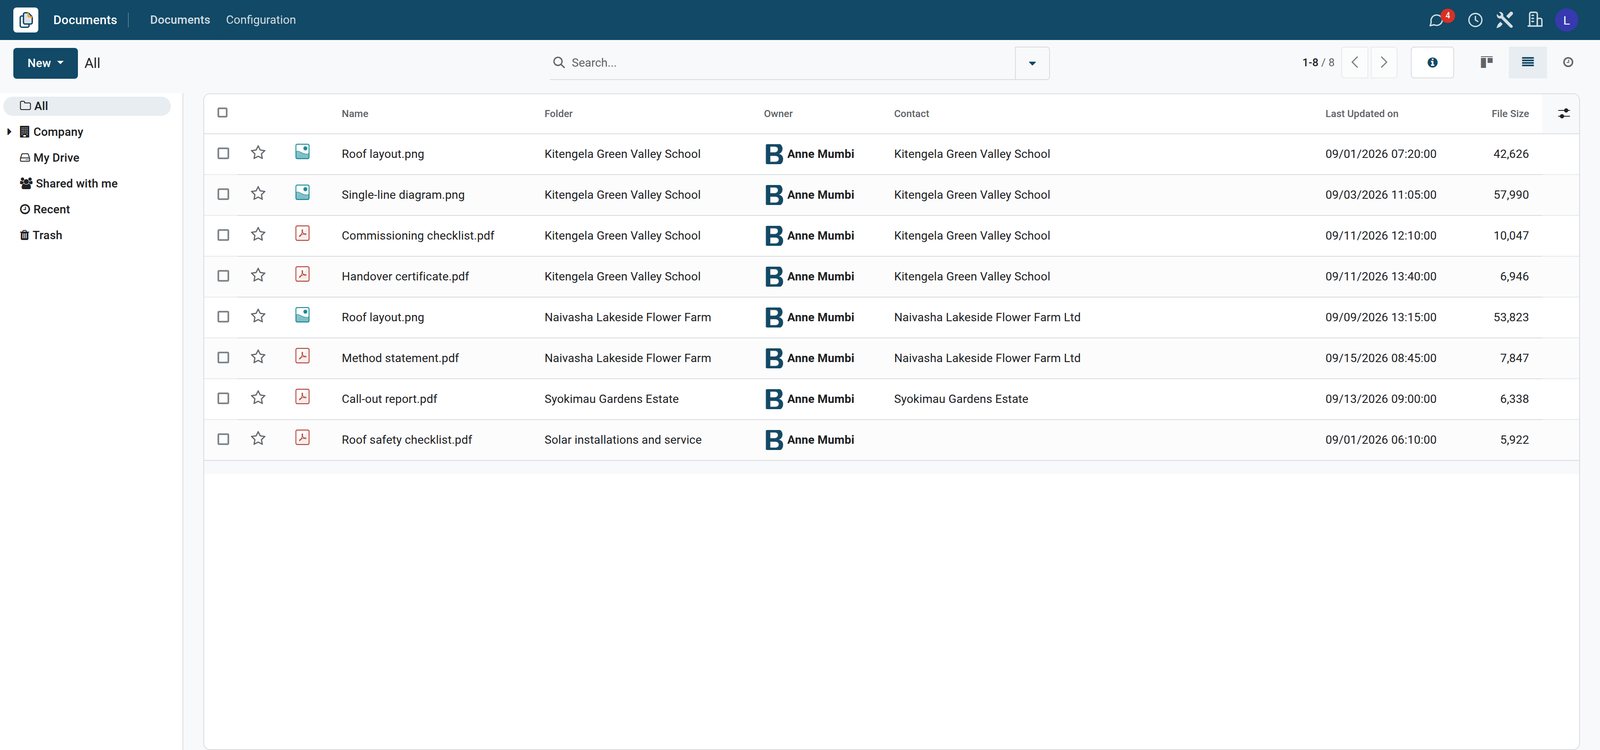Go to previous page of records

tap(1355, 62)
